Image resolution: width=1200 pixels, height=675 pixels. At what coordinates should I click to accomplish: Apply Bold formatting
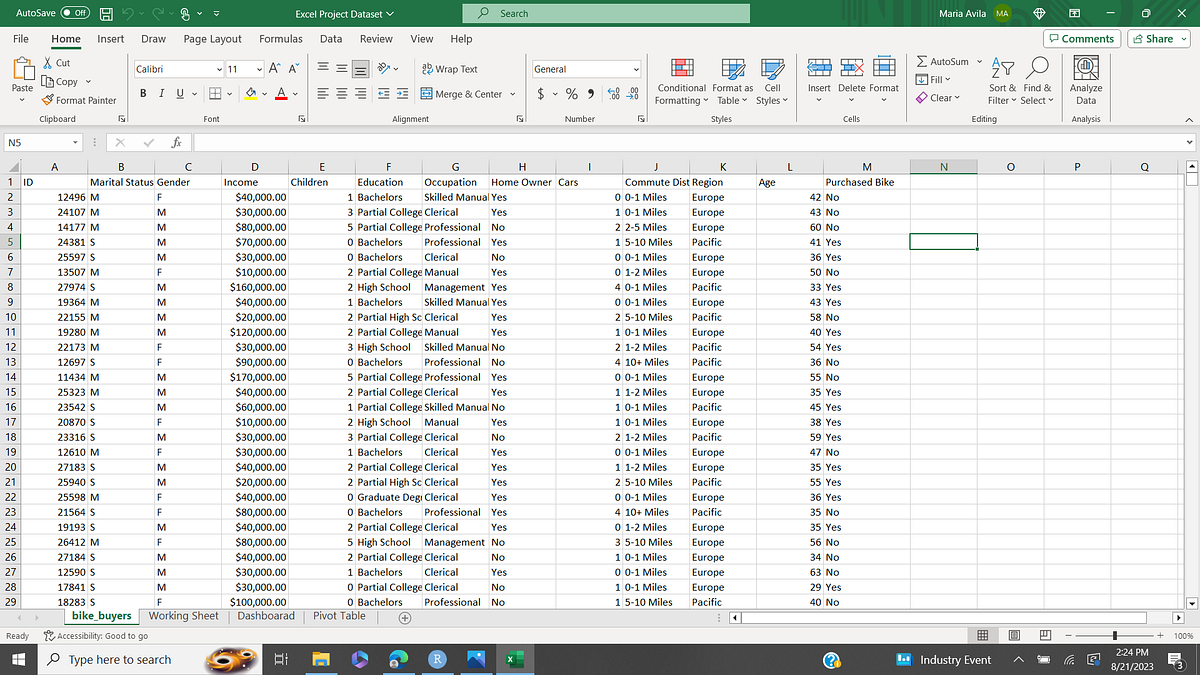(x=143, y=94)
